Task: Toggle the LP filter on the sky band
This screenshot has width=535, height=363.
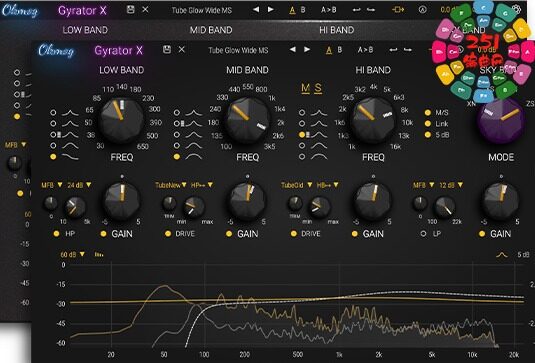Action: (x=423, y=234)
